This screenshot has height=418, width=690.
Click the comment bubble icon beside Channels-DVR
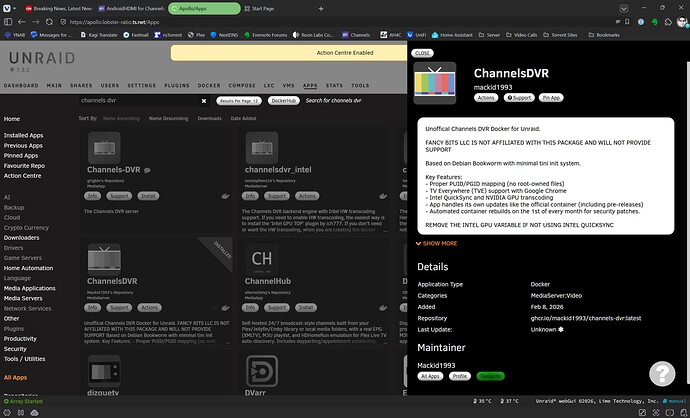click(x=147, y=170)
